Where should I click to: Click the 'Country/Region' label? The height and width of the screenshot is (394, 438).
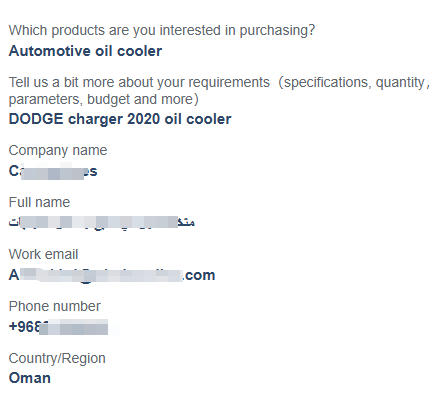[57, 358]
